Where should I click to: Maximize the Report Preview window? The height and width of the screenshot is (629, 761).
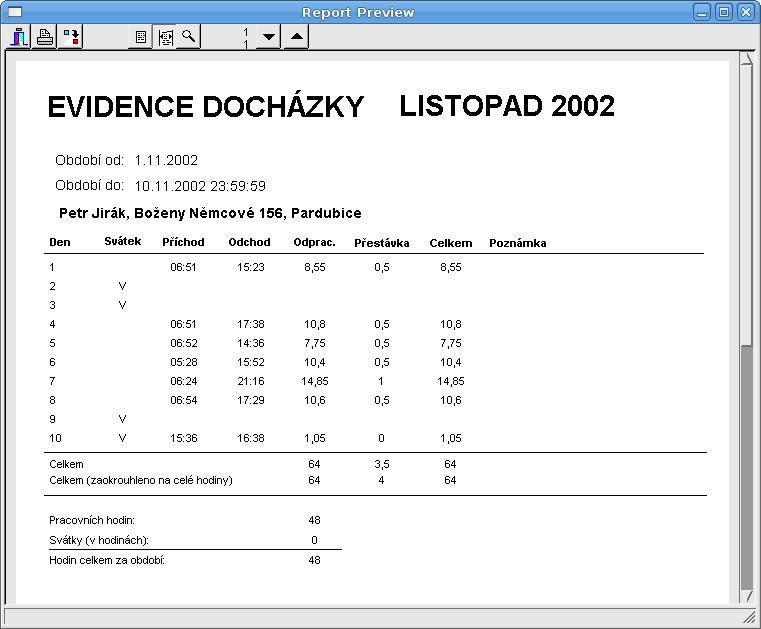point(724,12)
